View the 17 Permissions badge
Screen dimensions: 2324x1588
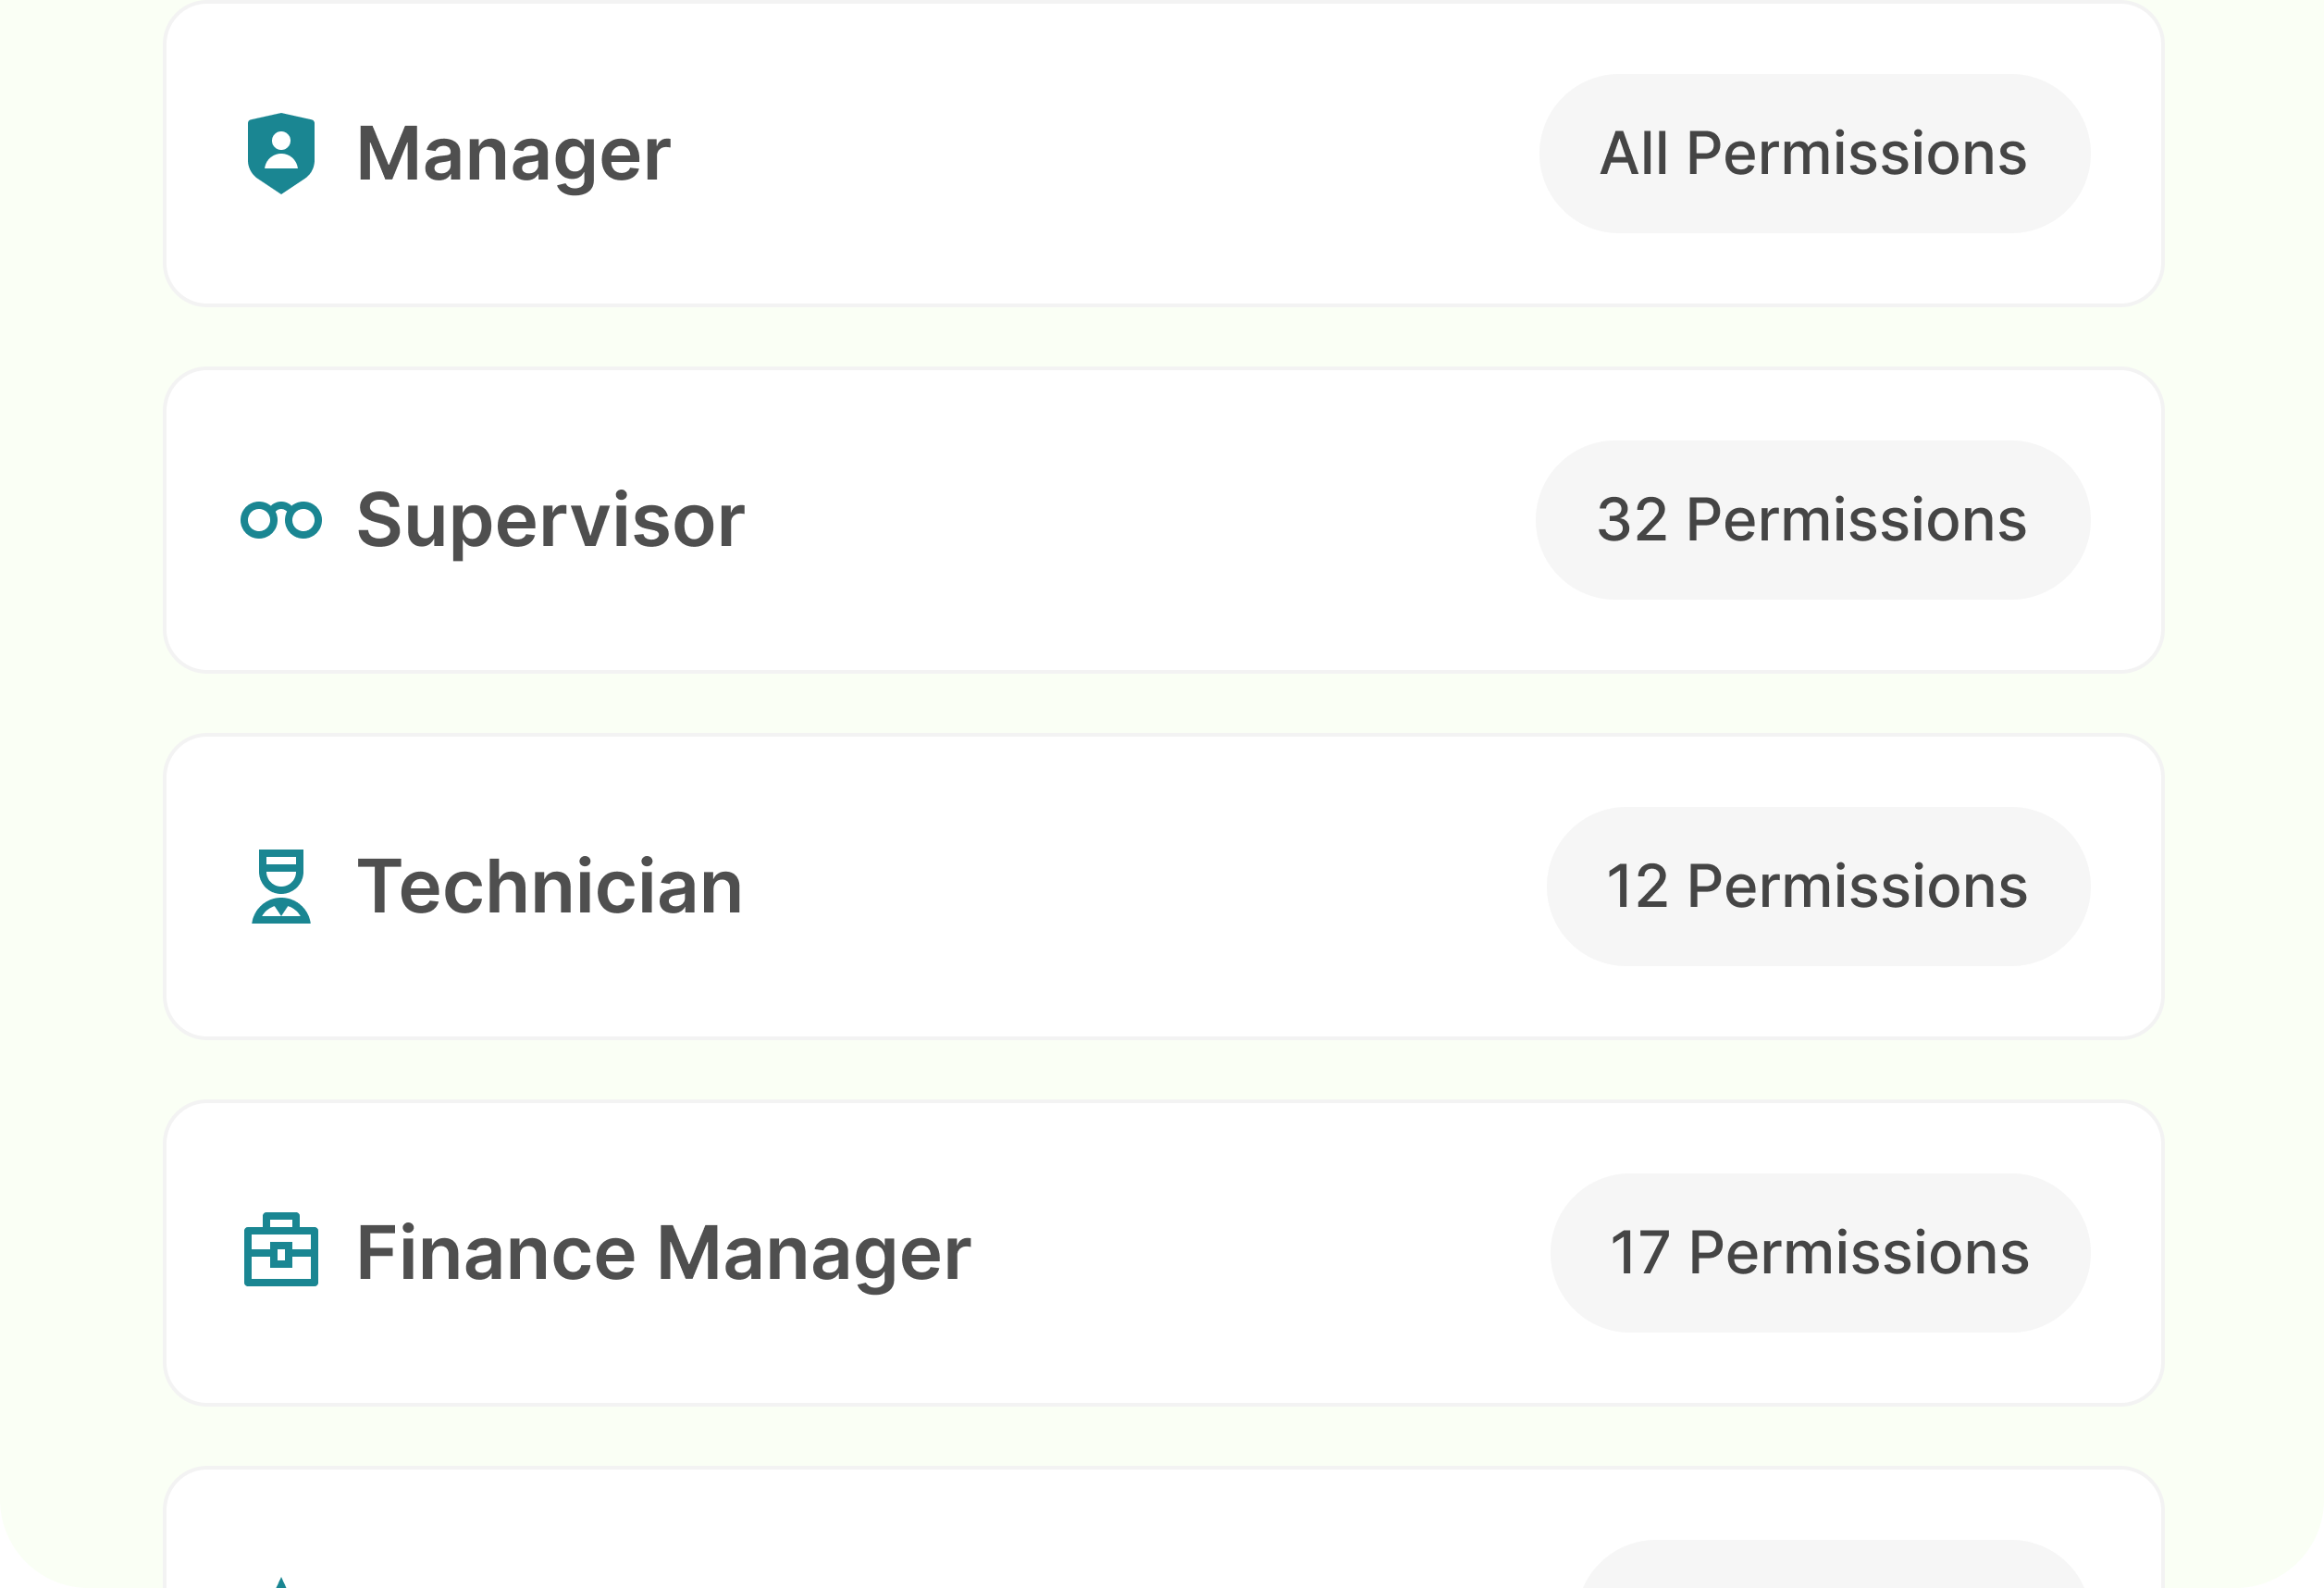pyautogui.click(x=1819, y=1253)
